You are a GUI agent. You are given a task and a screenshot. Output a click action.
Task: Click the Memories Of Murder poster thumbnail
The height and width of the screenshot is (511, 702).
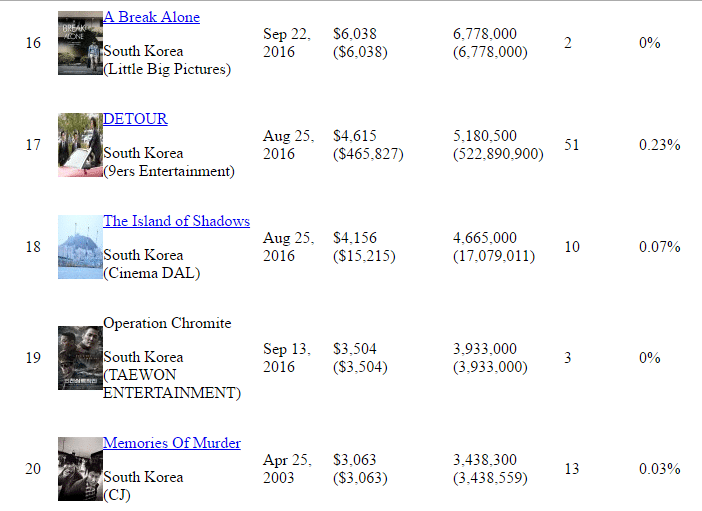tap(80, 468)
